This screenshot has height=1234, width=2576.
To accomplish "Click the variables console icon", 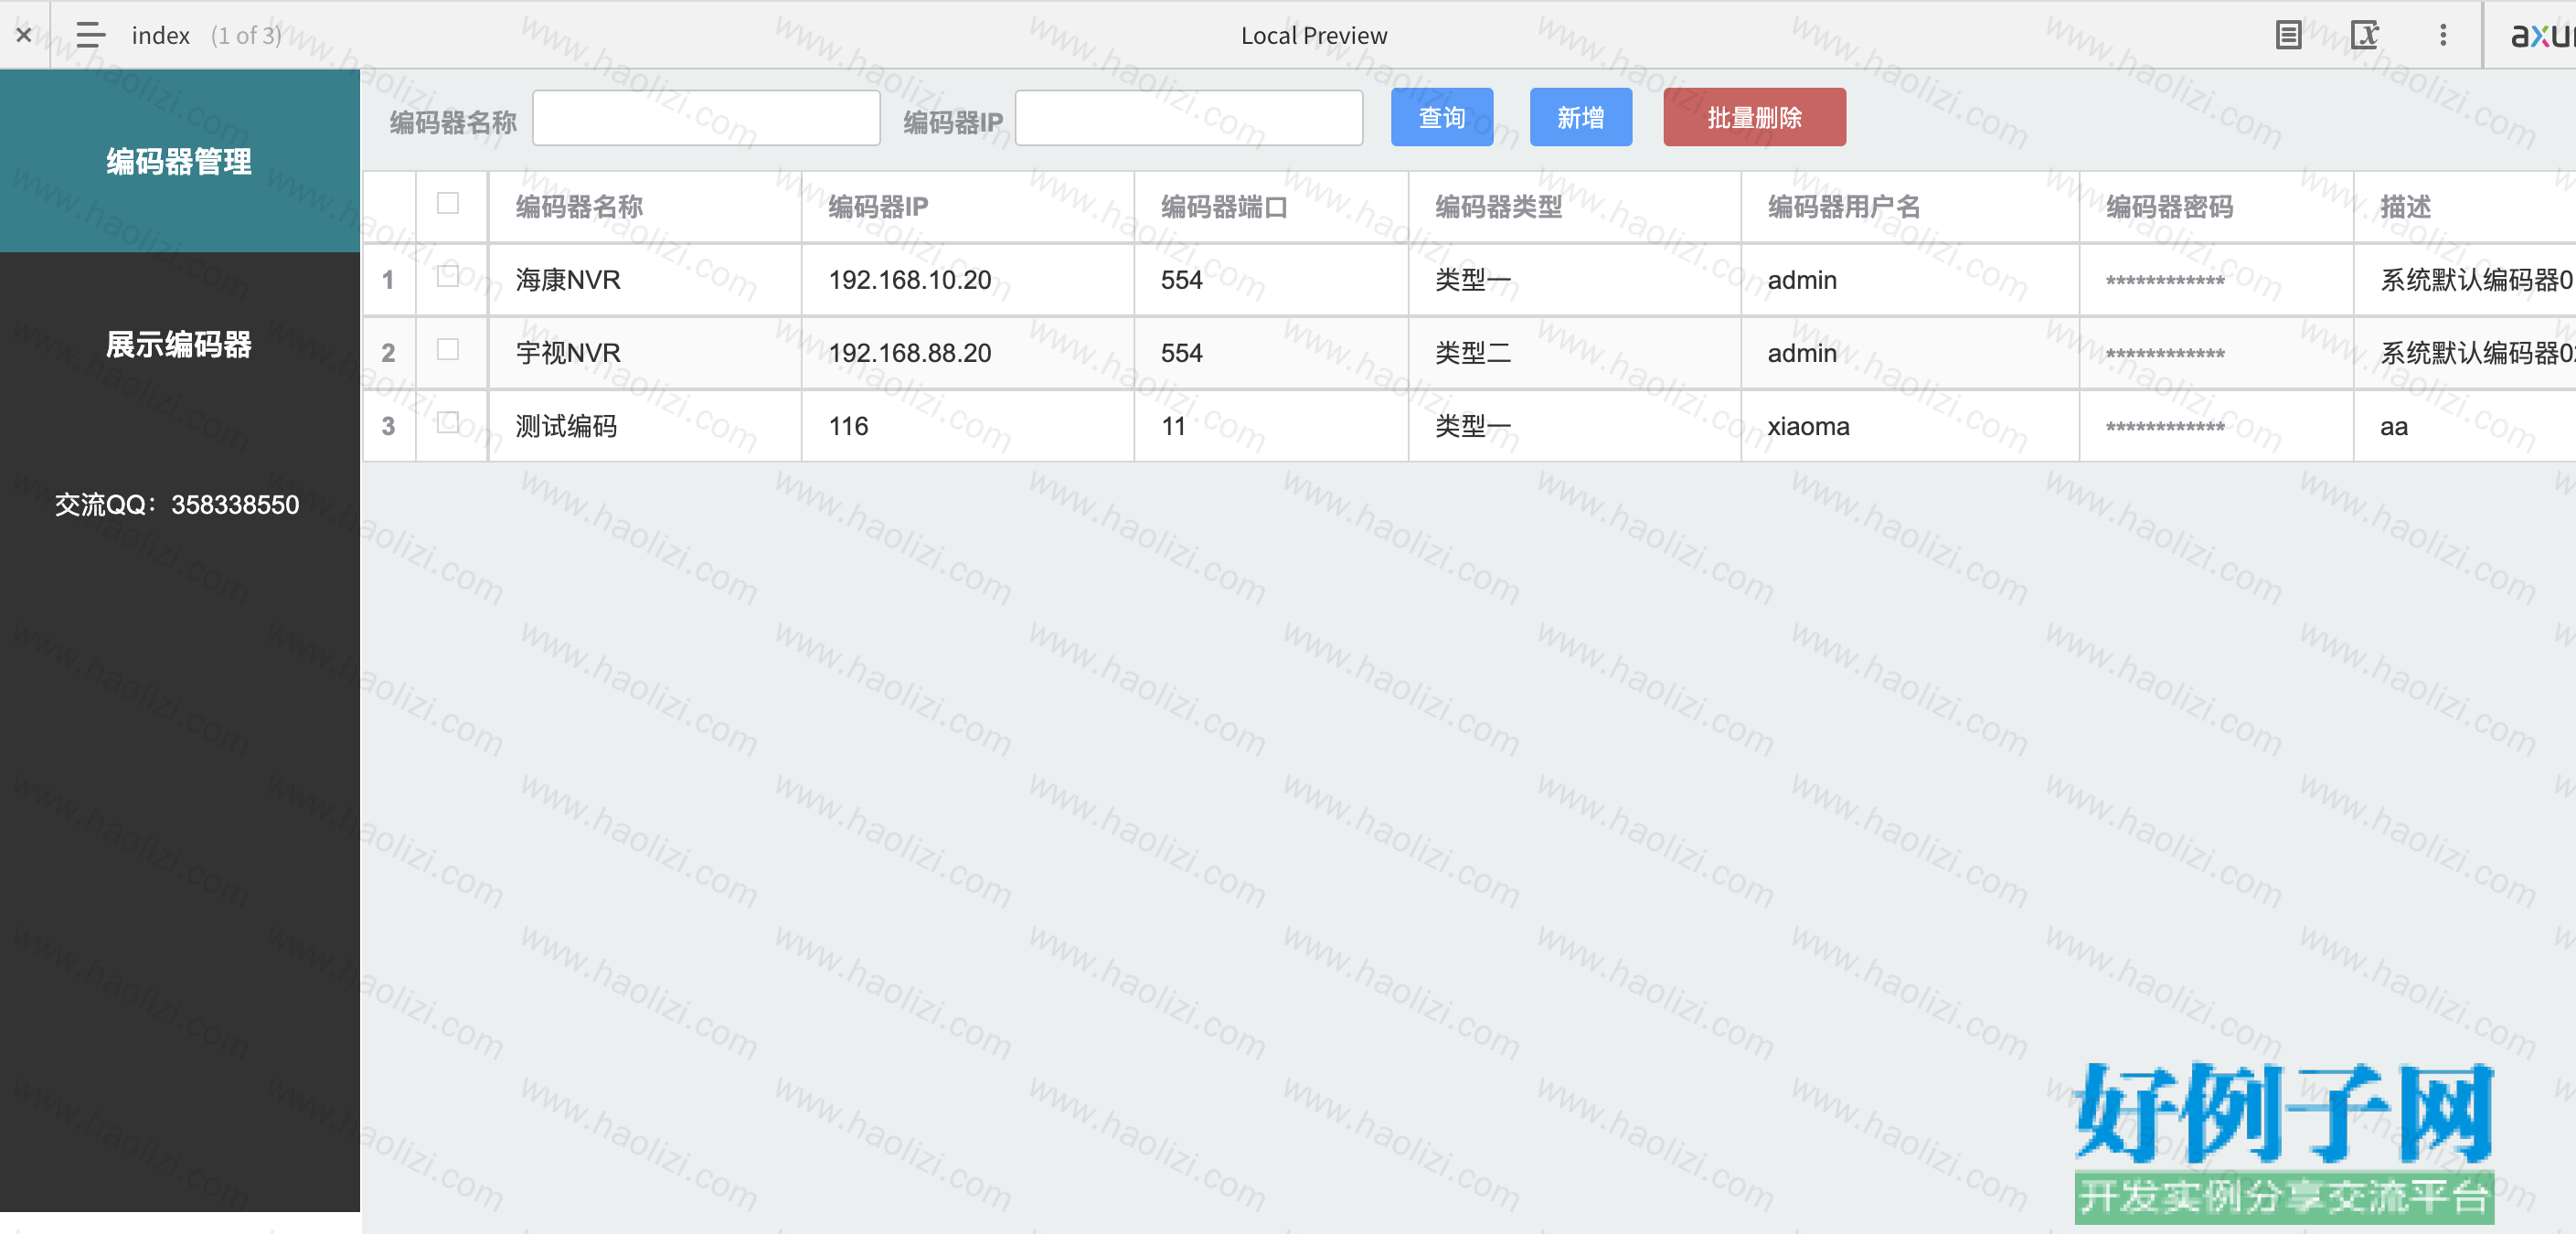I will click(x=2365, y=35).
